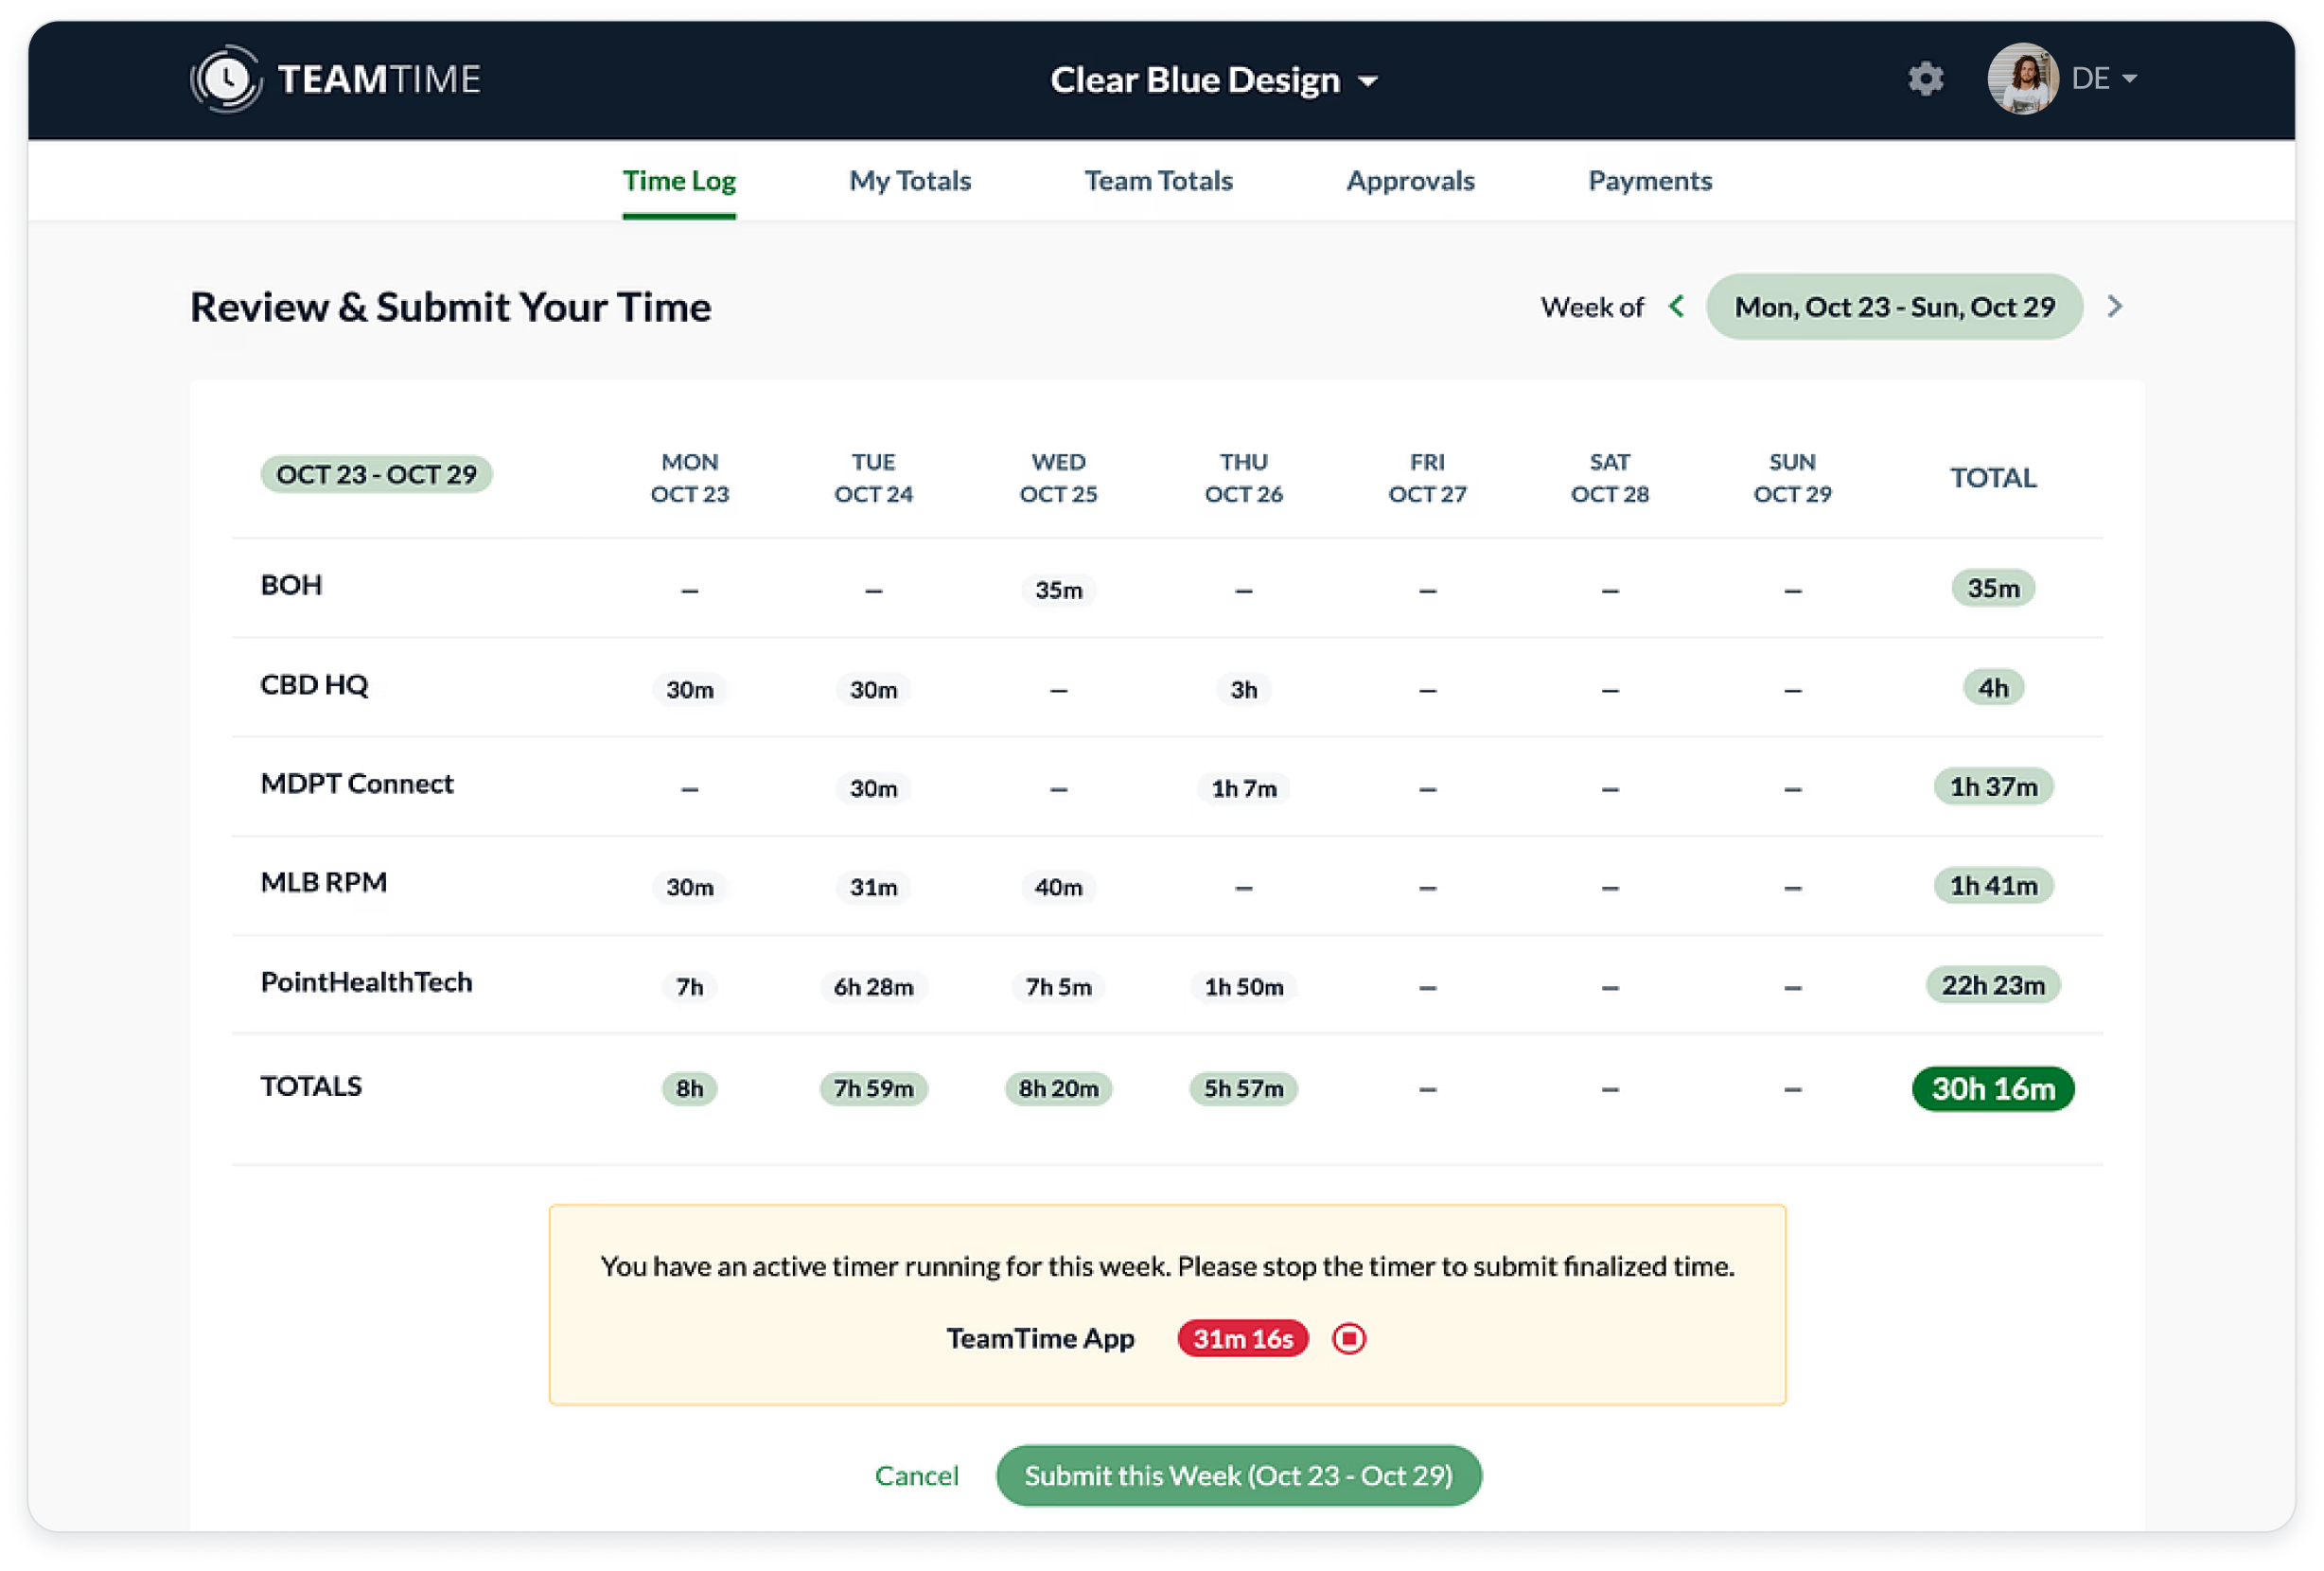Open the Team Totals tab

point(1159,181)
